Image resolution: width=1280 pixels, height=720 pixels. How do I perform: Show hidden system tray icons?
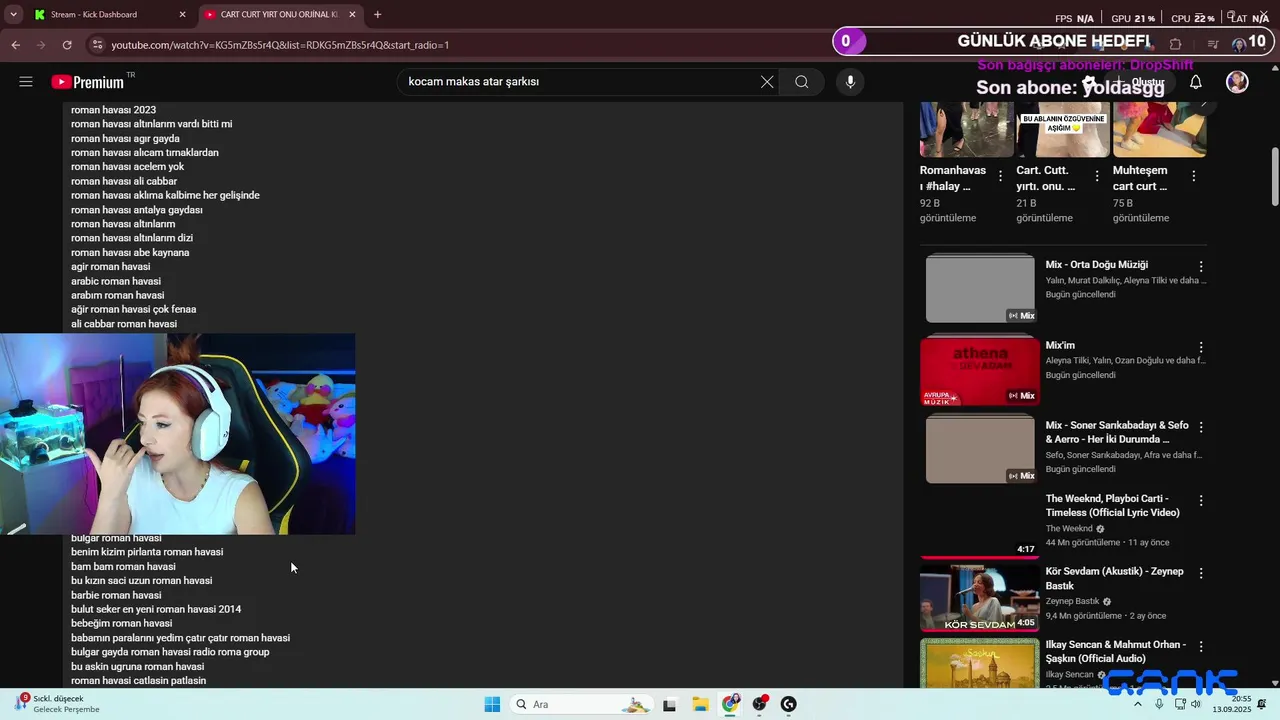tap(1138, 704)
